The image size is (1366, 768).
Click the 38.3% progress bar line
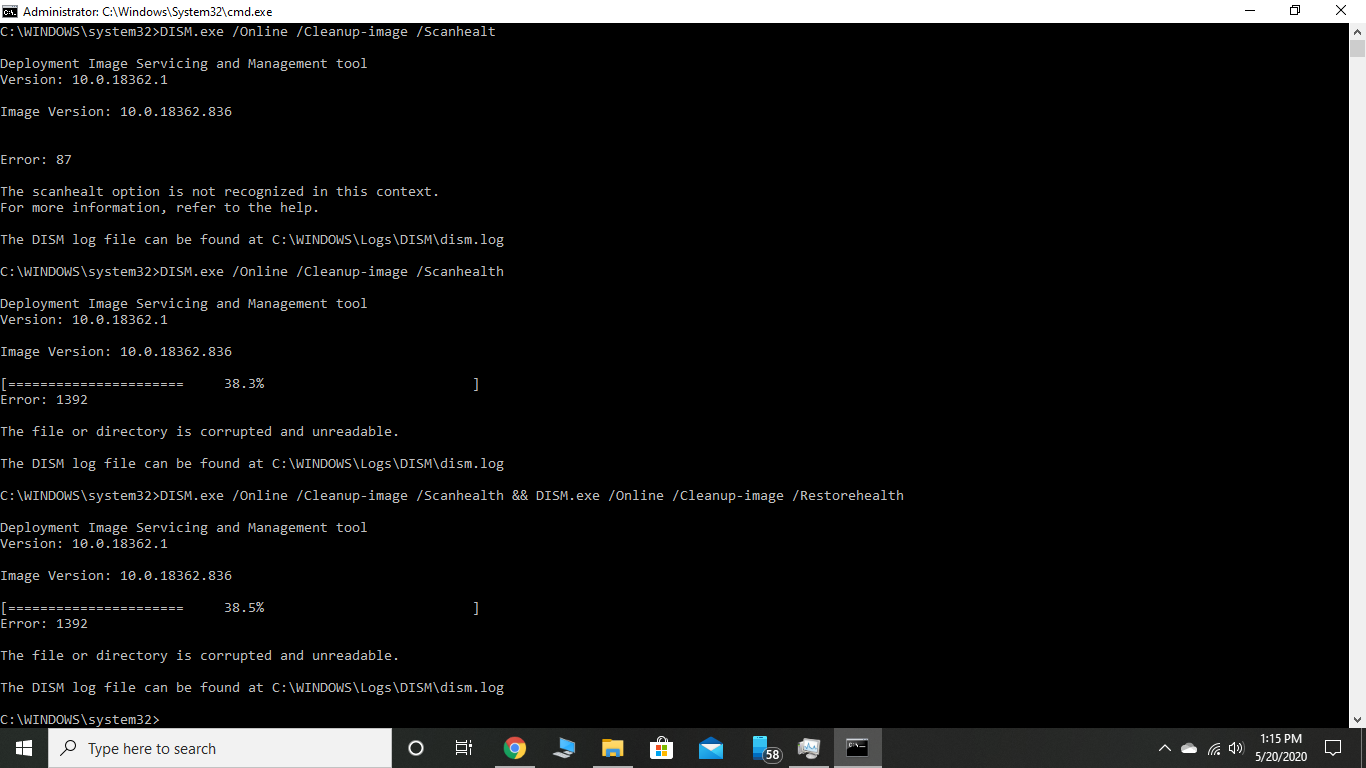point(240,384)
